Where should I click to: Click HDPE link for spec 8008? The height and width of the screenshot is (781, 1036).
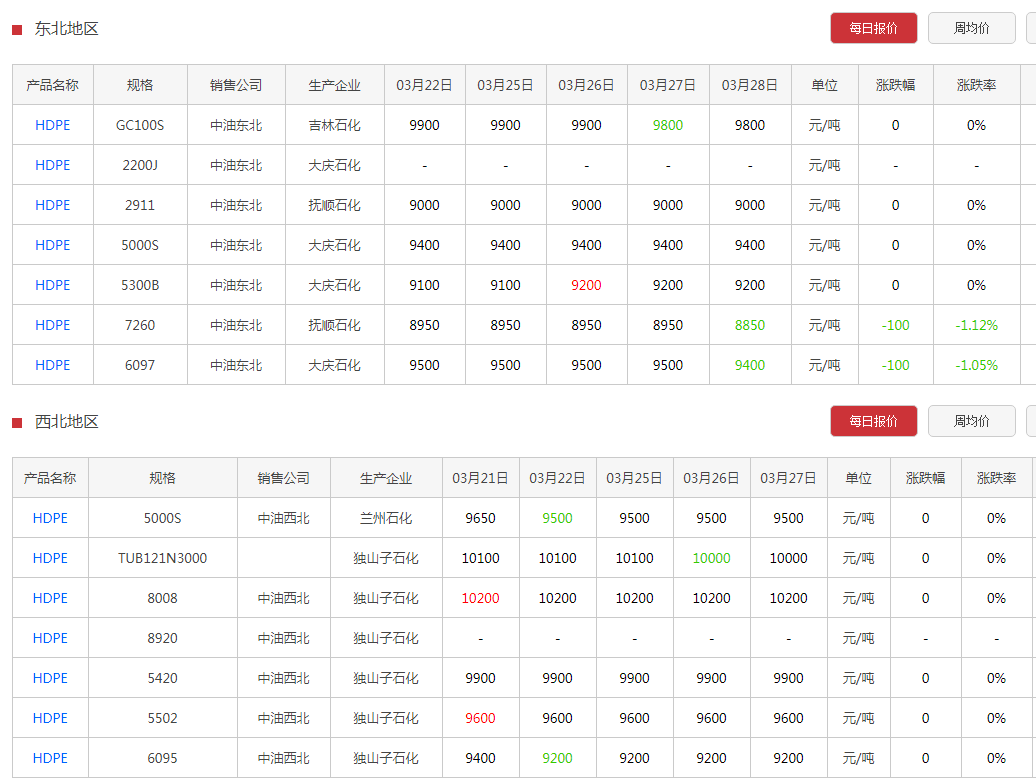(x=50, y=598)
